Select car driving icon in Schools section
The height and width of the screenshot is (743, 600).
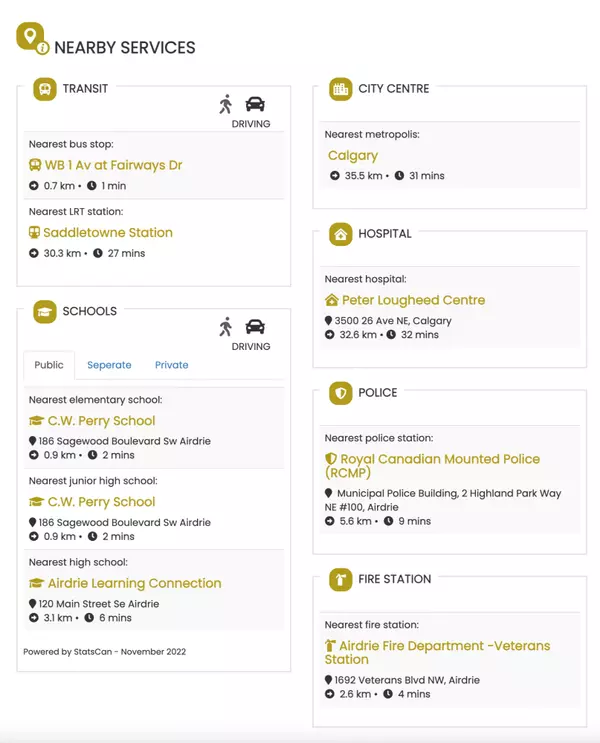click(x=255, y=327)
